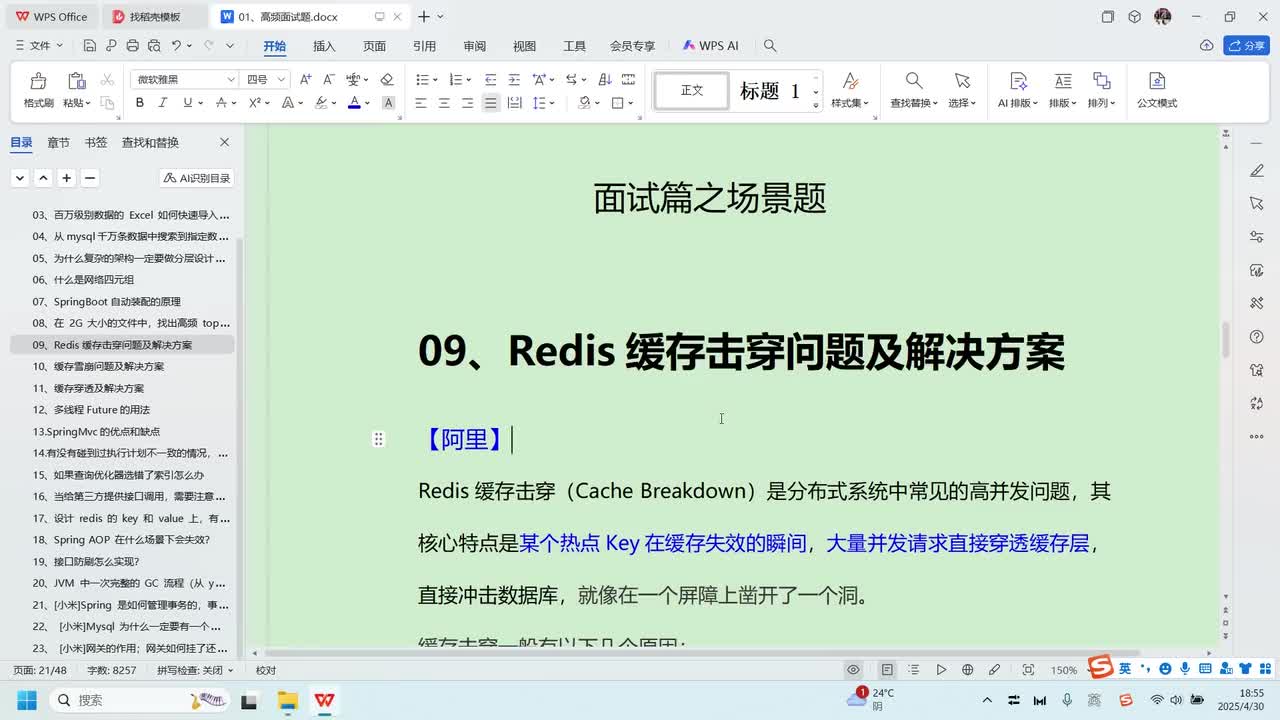Open the 选择 dropdown
Image resolution: width=1280 pixels, height=720 pixels.
click(x=962, y=103)
